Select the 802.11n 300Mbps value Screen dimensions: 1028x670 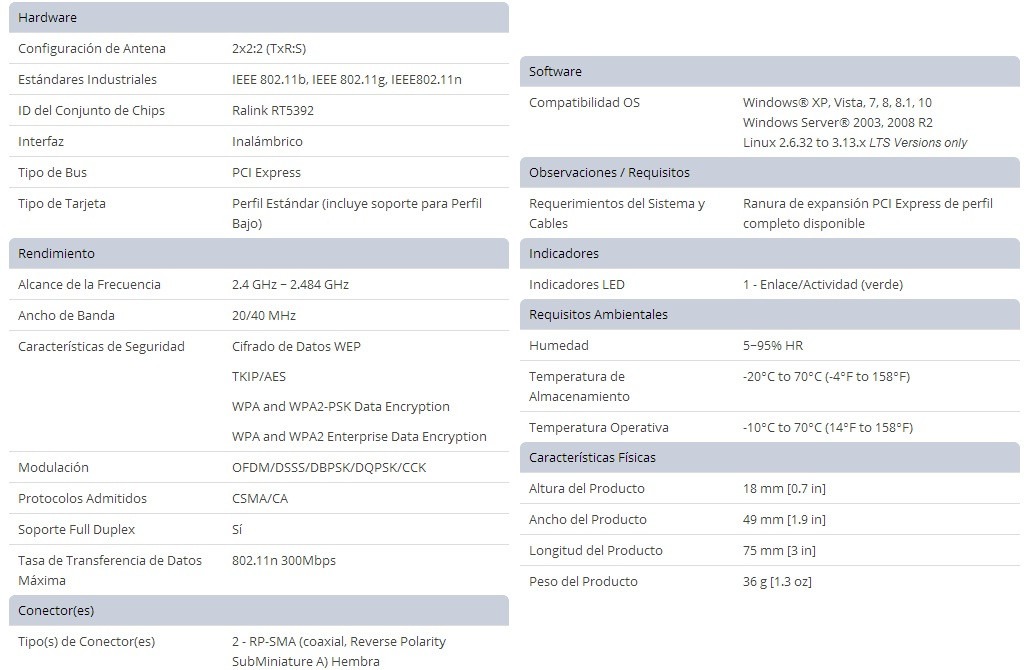(x=284, y=561)
